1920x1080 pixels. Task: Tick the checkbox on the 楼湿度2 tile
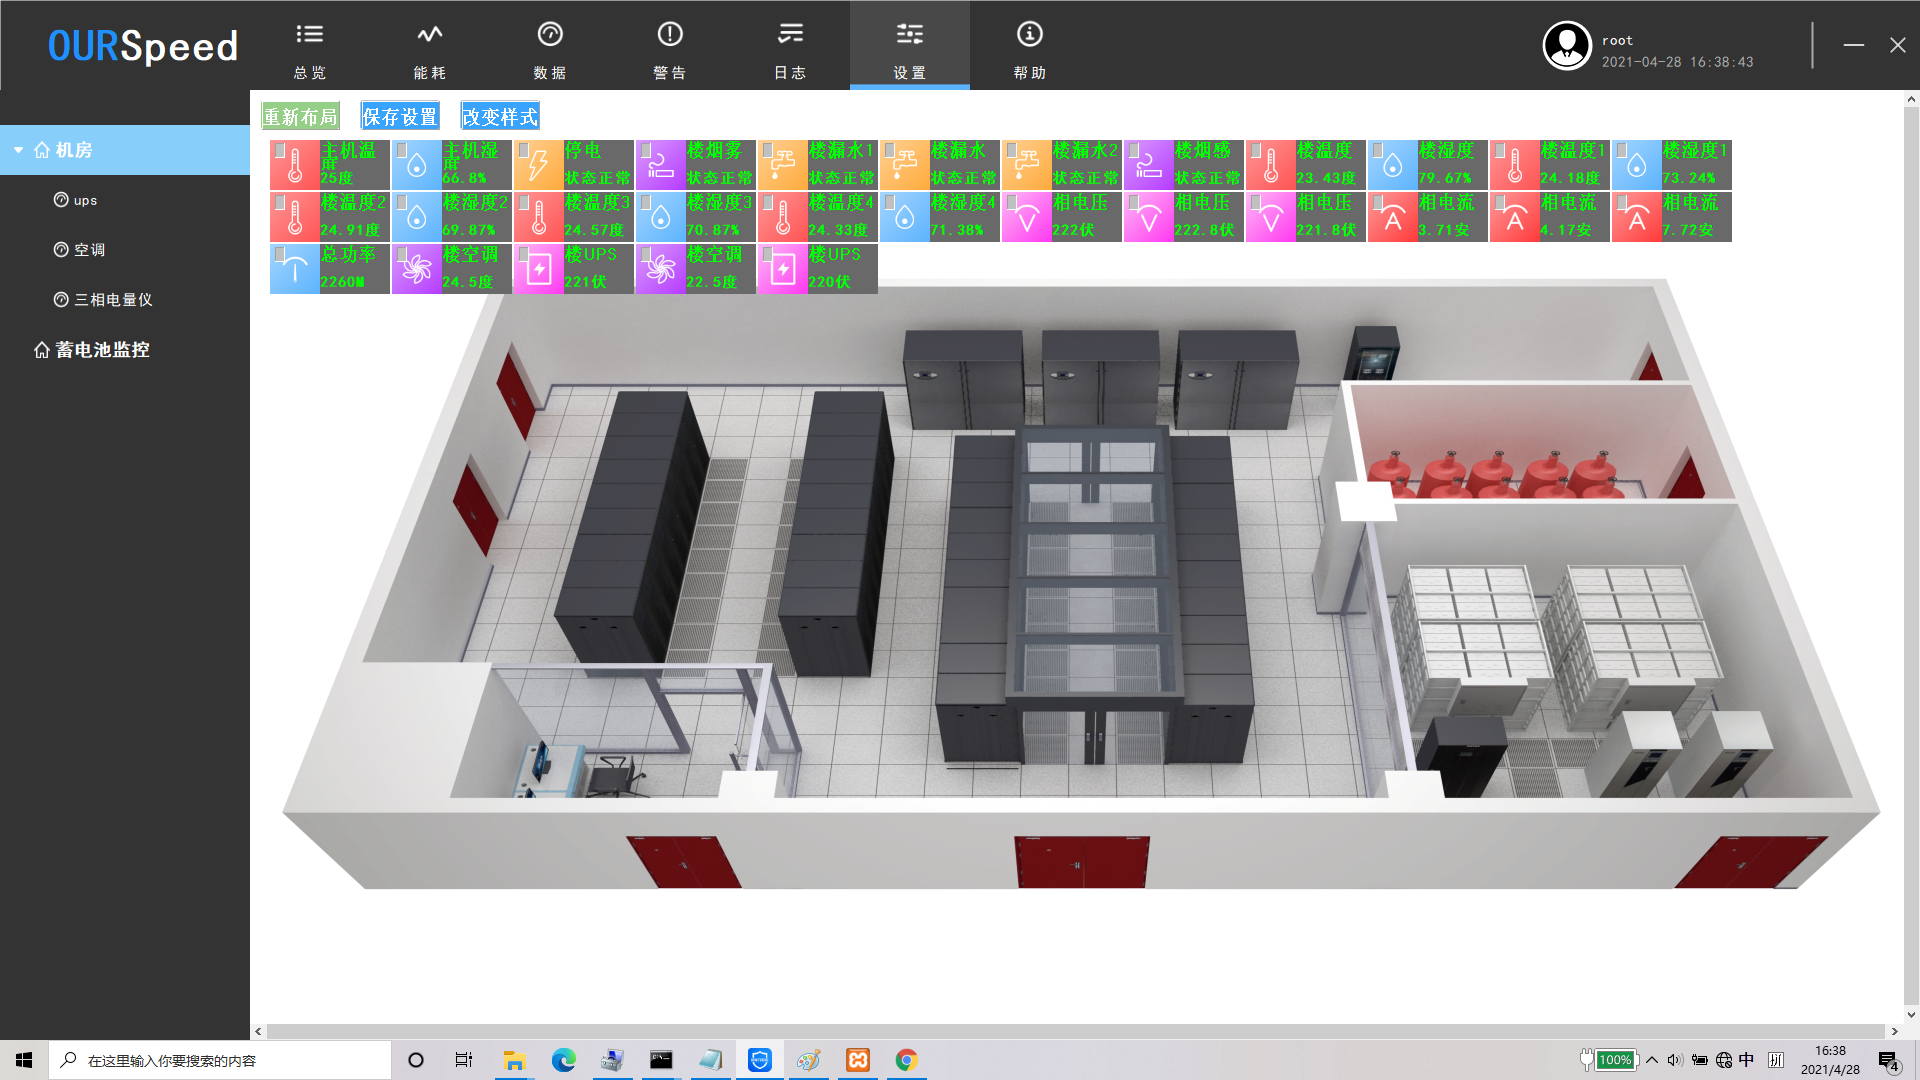[x=402, y=202]
